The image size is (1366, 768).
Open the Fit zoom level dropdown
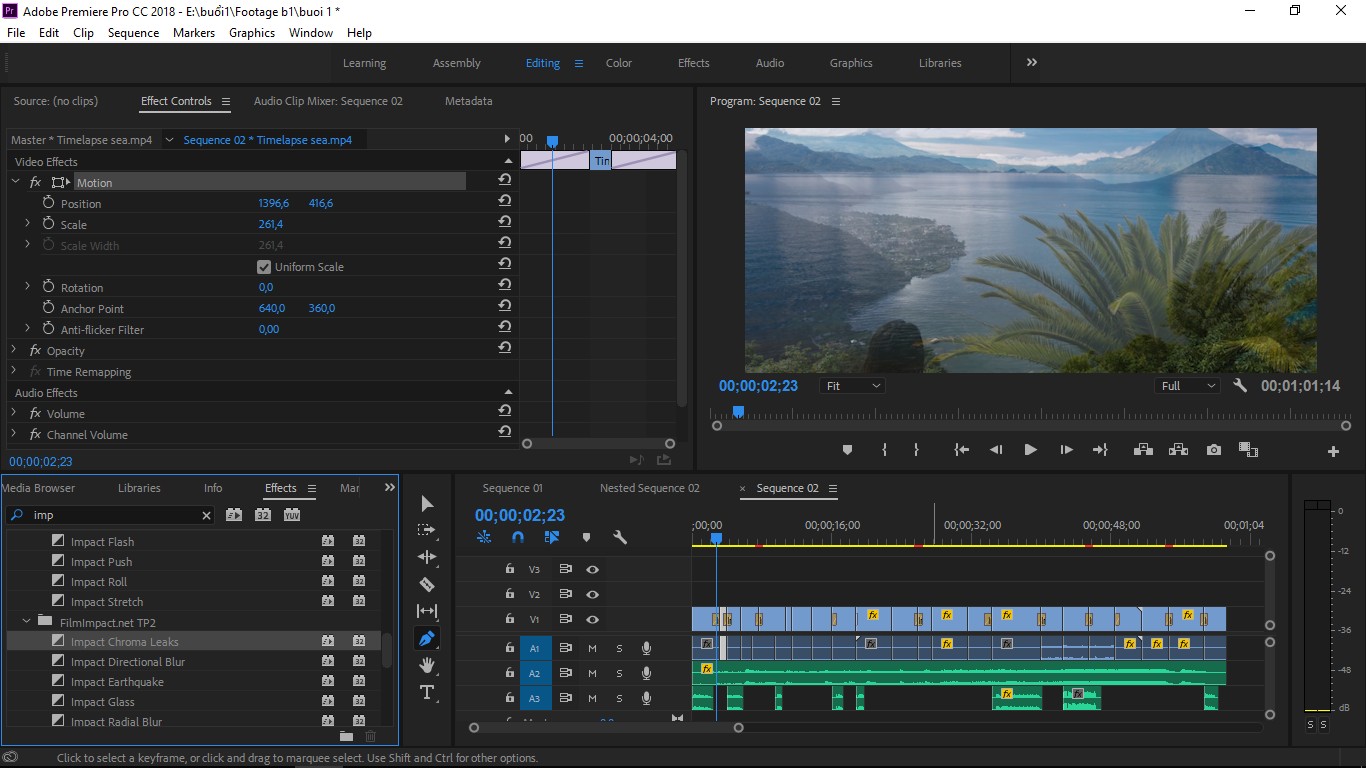(x=853, y=386)
